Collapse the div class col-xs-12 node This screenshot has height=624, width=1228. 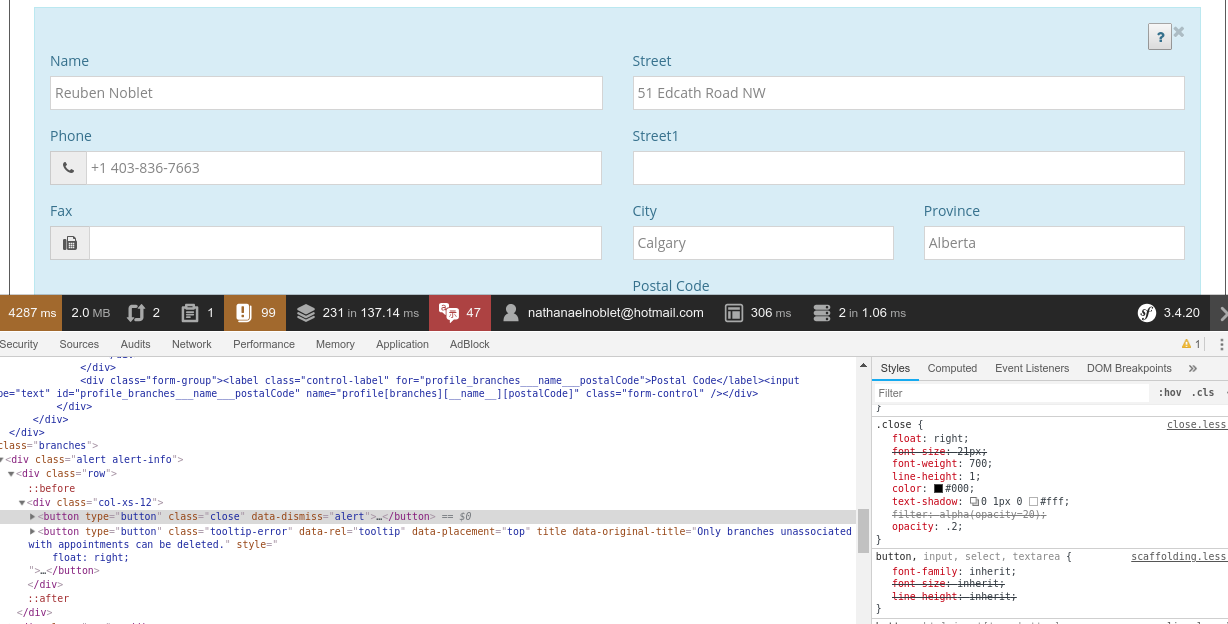pos(22,502)
